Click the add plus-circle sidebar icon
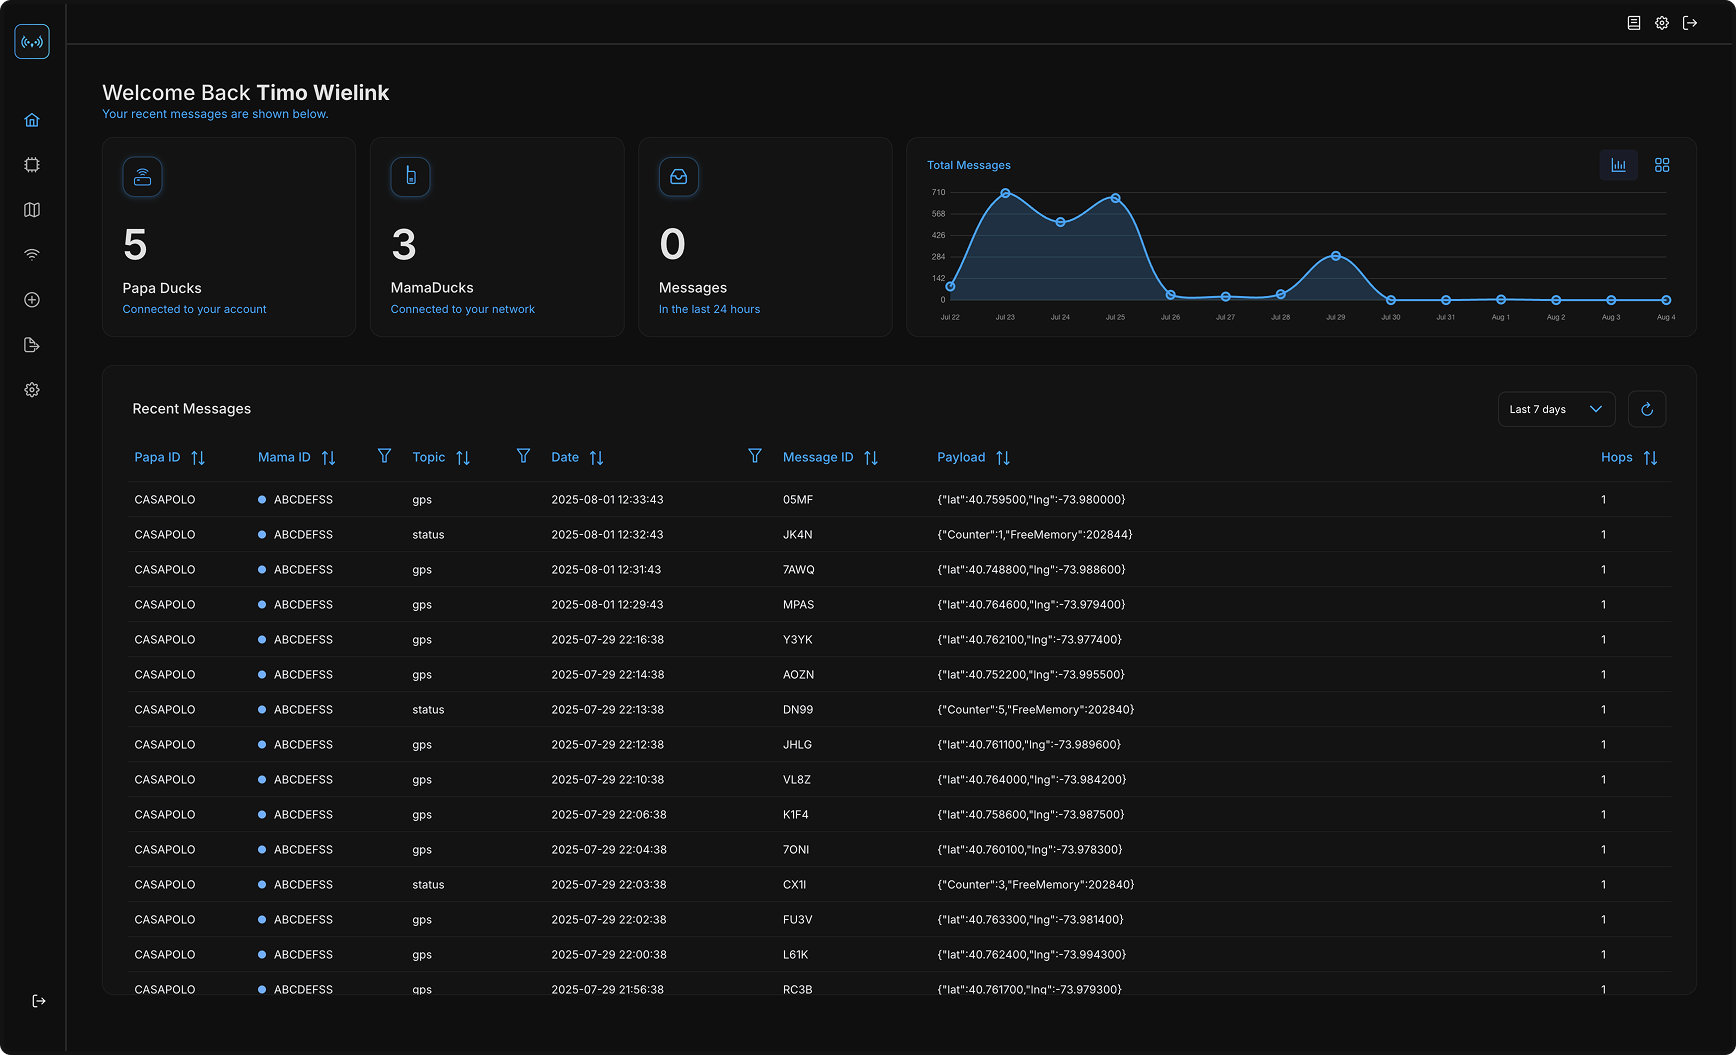This screenshot has width=1736, height=1055. tap(32, 300)
